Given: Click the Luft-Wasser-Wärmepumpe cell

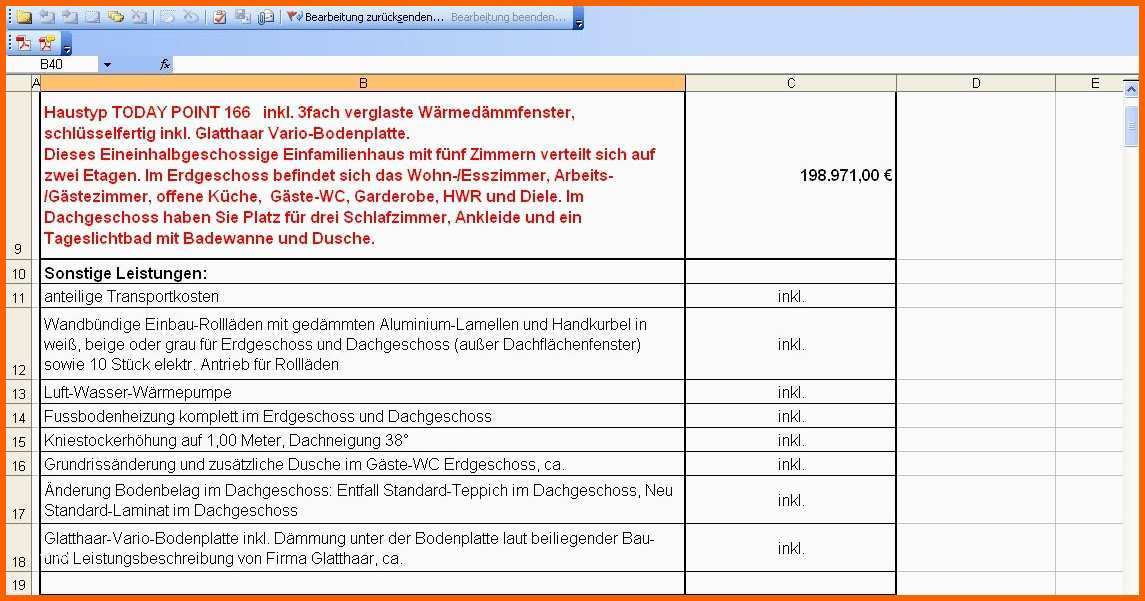Looking at the screenshot, I should 363,392.
